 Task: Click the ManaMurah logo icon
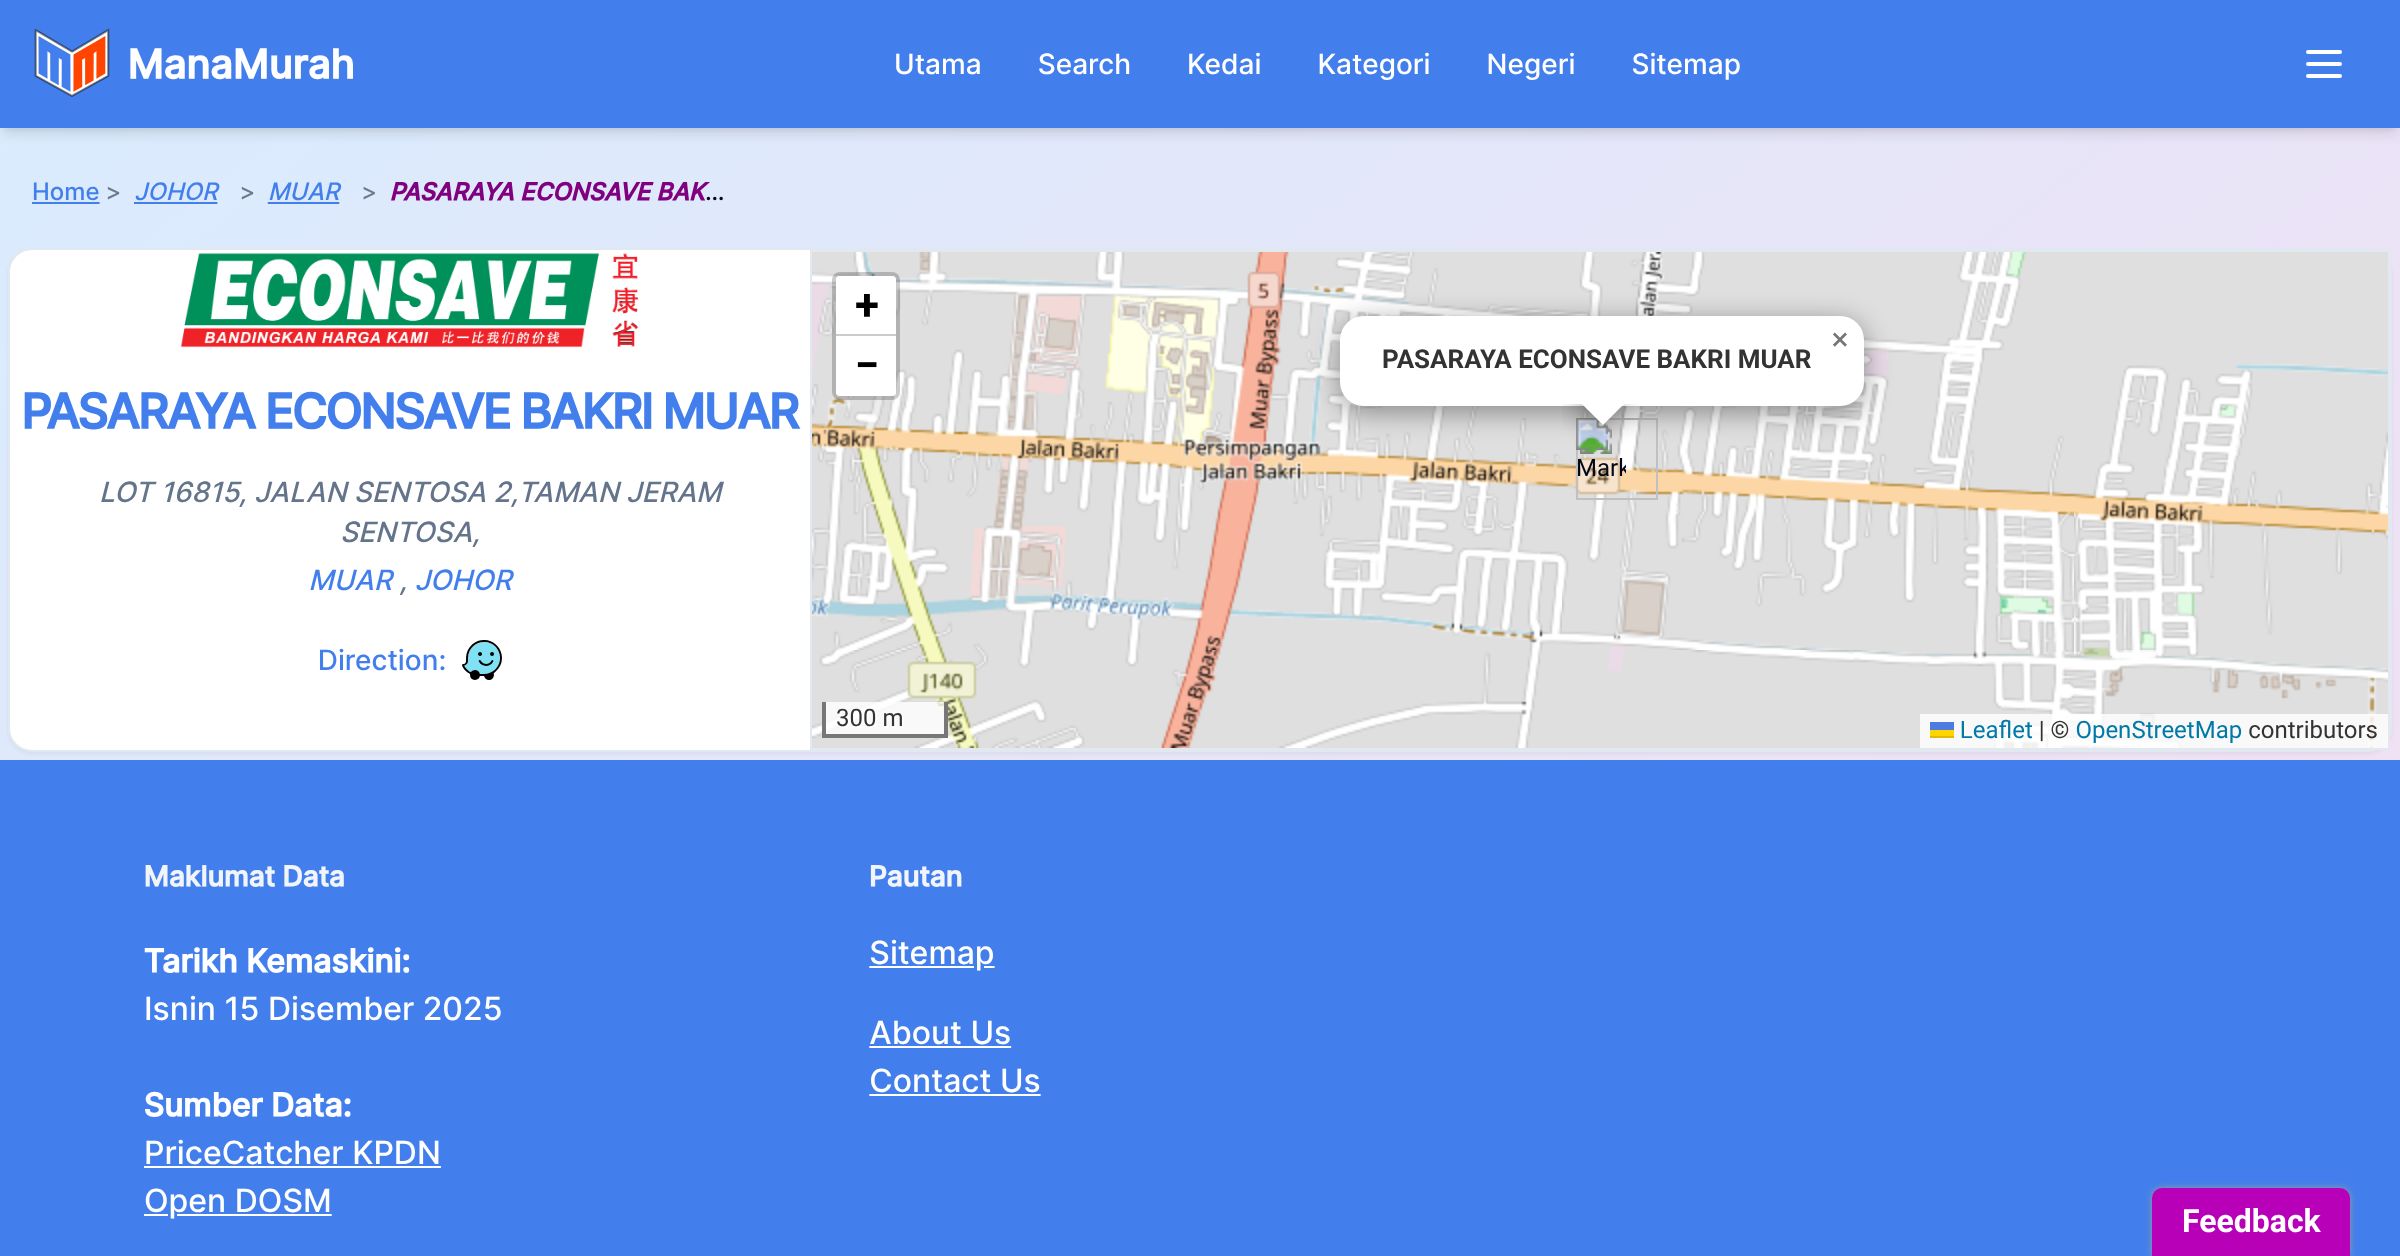click(x=71, y=63)
